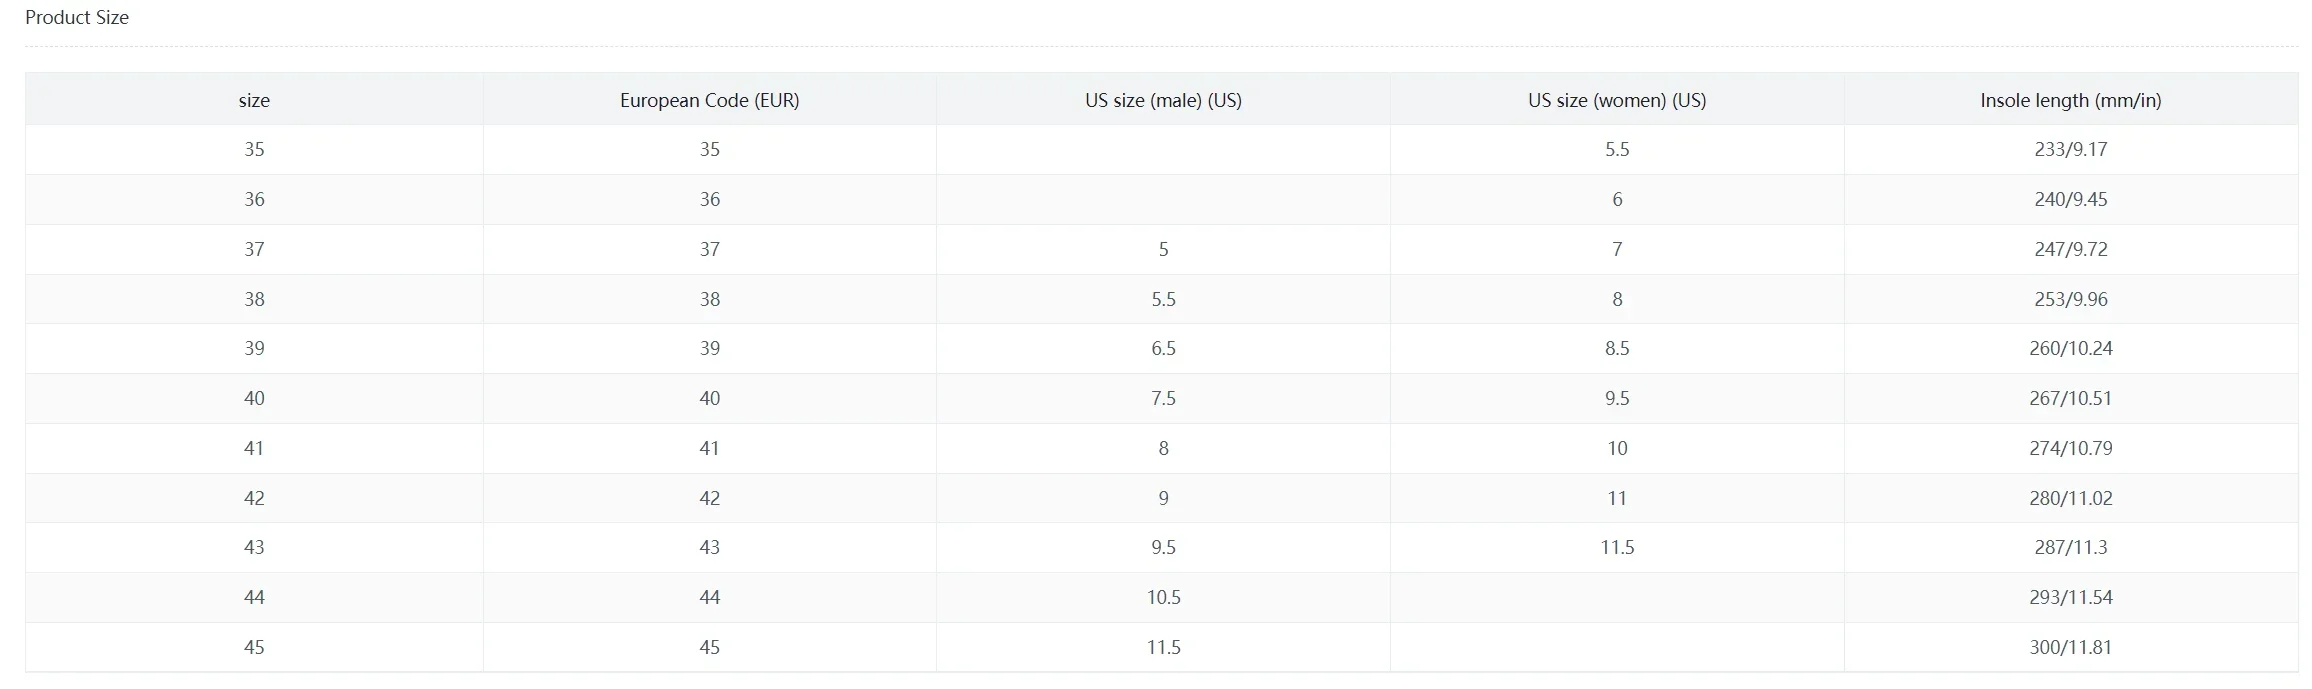Screen dimensions: 2312x689
Task: Click the Product Size heading
Action: point(77,17)
